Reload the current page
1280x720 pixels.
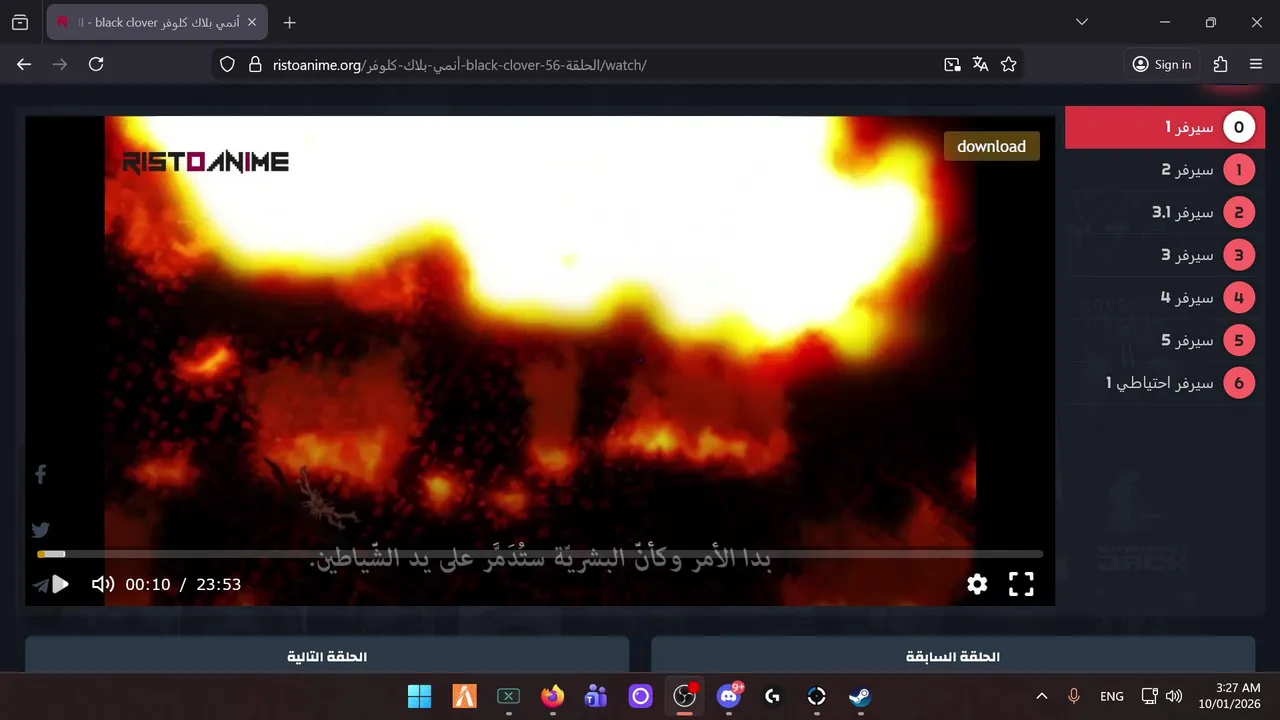click(x=96, y=64)
